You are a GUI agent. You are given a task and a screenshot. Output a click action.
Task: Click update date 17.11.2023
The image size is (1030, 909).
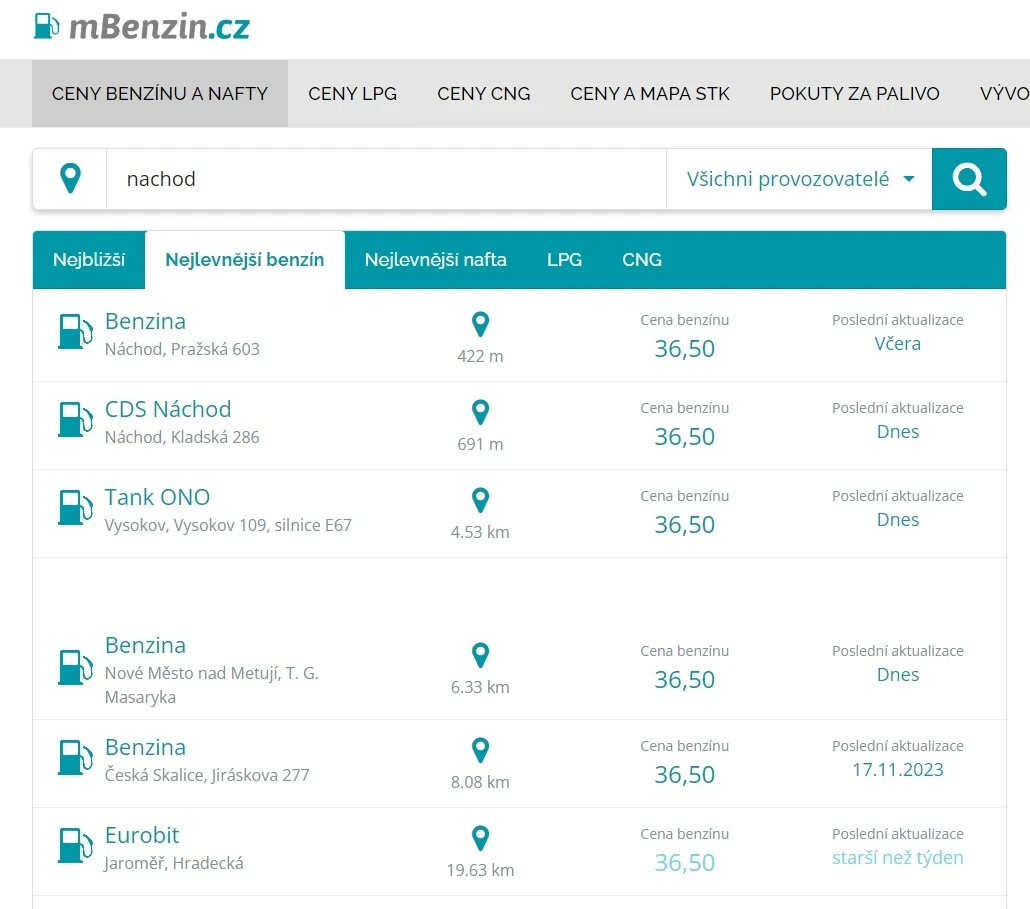click(897, 769)
